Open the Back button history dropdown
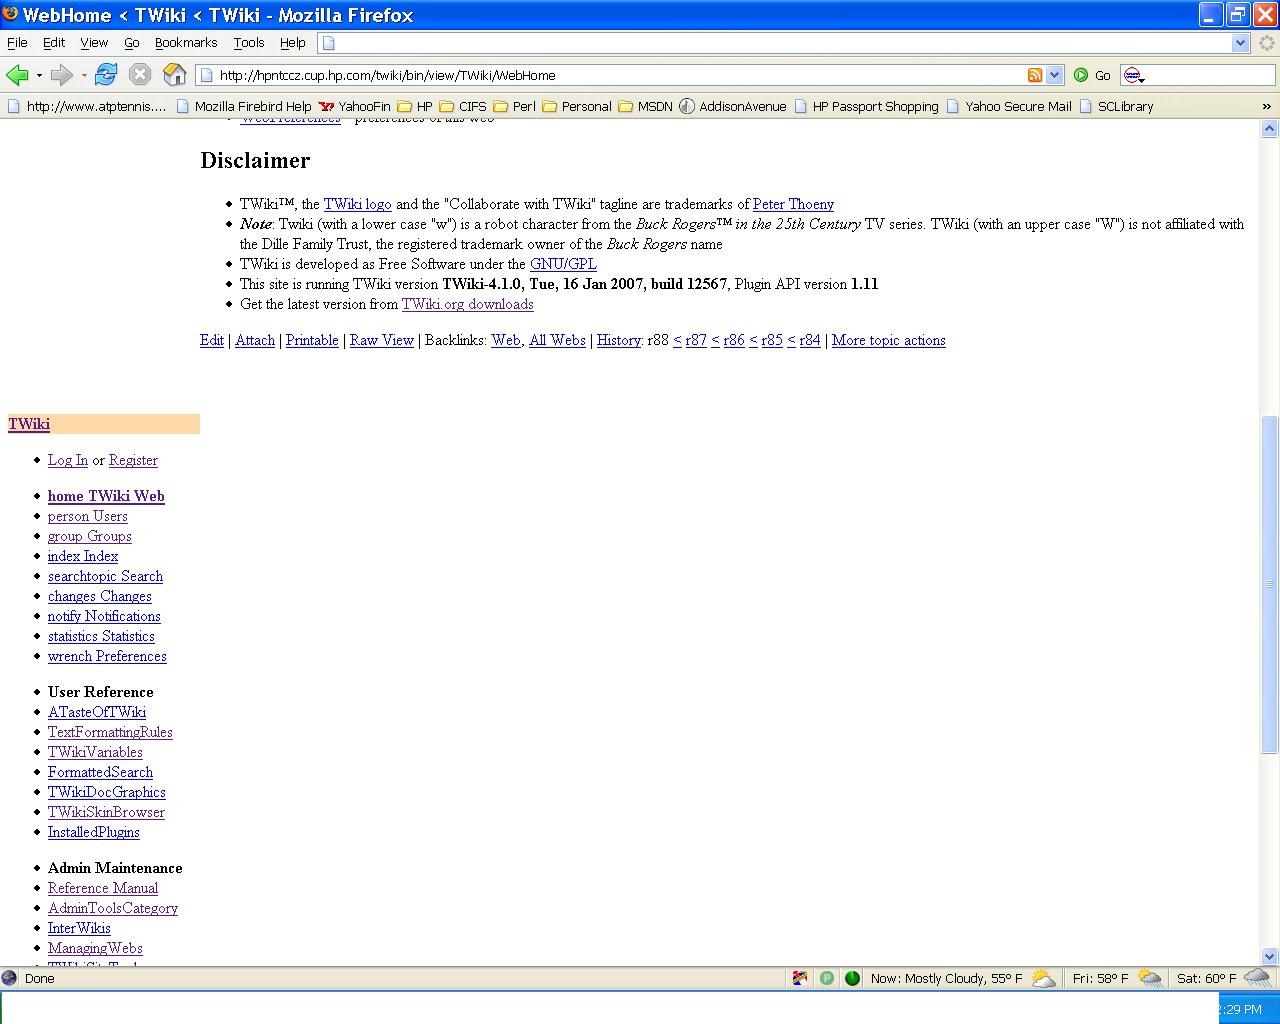The height and width of the screenshot is (1024, 1280). [x=39, y=75]
